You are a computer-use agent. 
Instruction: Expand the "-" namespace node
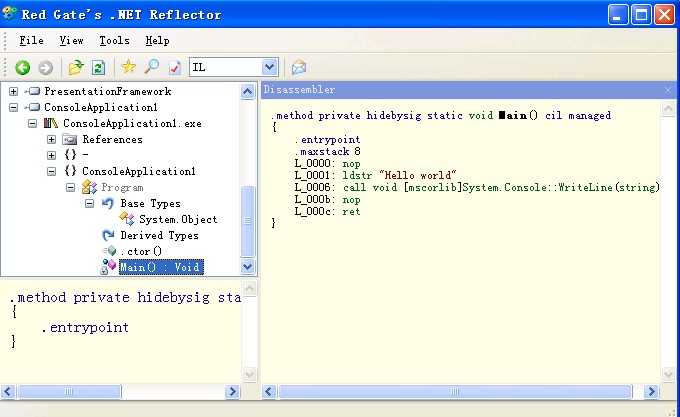click(x=51, y=155)
